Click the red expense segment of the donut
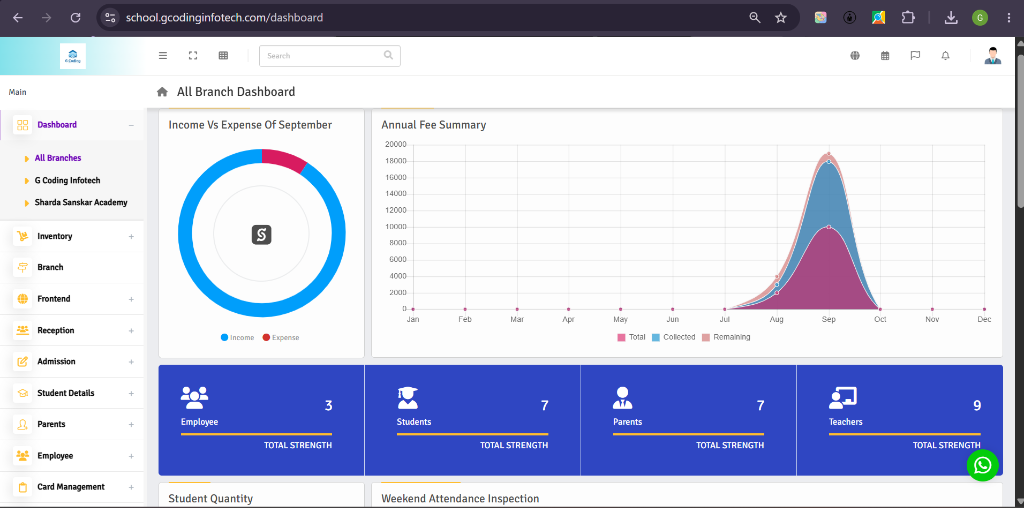1024x508 pixels. [x=286, y=160]
